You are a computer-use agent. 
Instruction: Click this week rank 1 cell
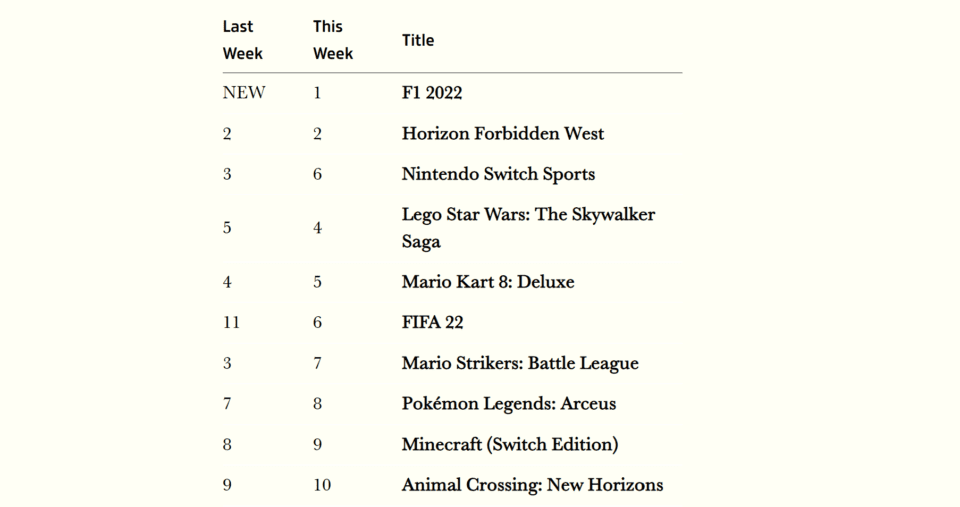coord(317,93)
